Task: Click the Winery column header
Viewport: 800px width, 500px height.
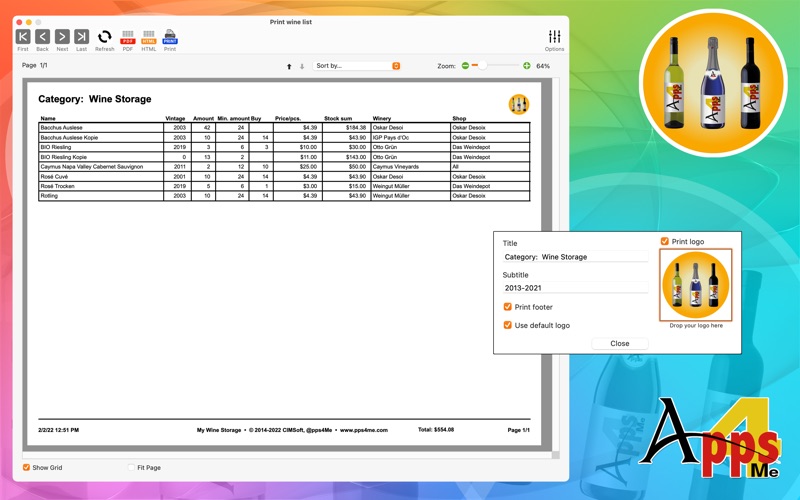Action: point(382,118)
